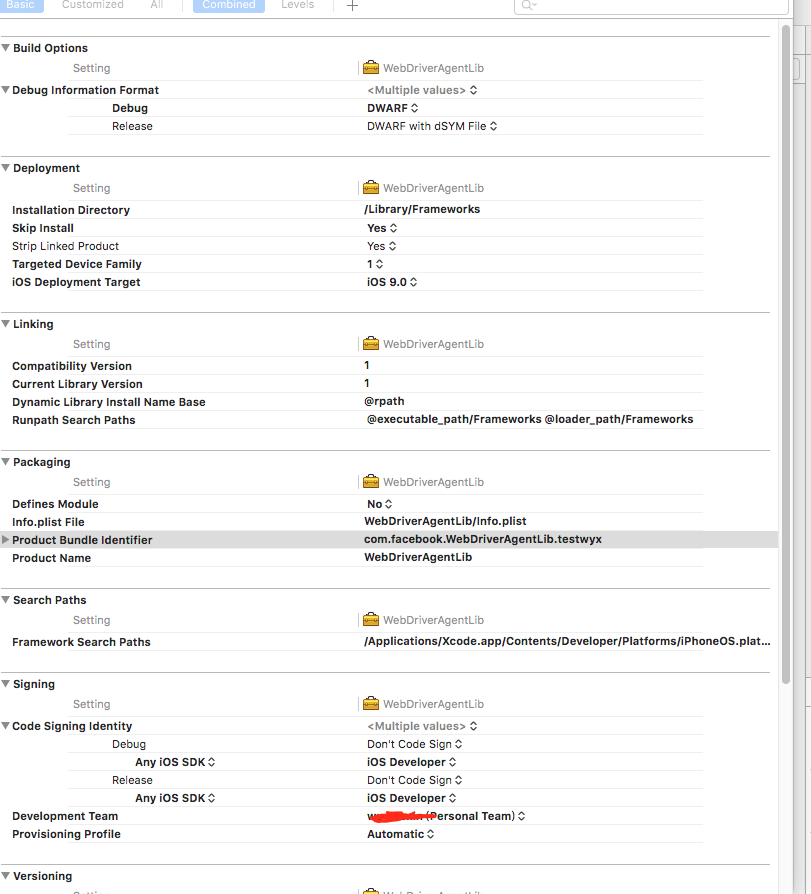Open the Provisioning Profile Automatic dropdown
The width and height of the screenshot is (811, 894).
[x=400, y=834]
